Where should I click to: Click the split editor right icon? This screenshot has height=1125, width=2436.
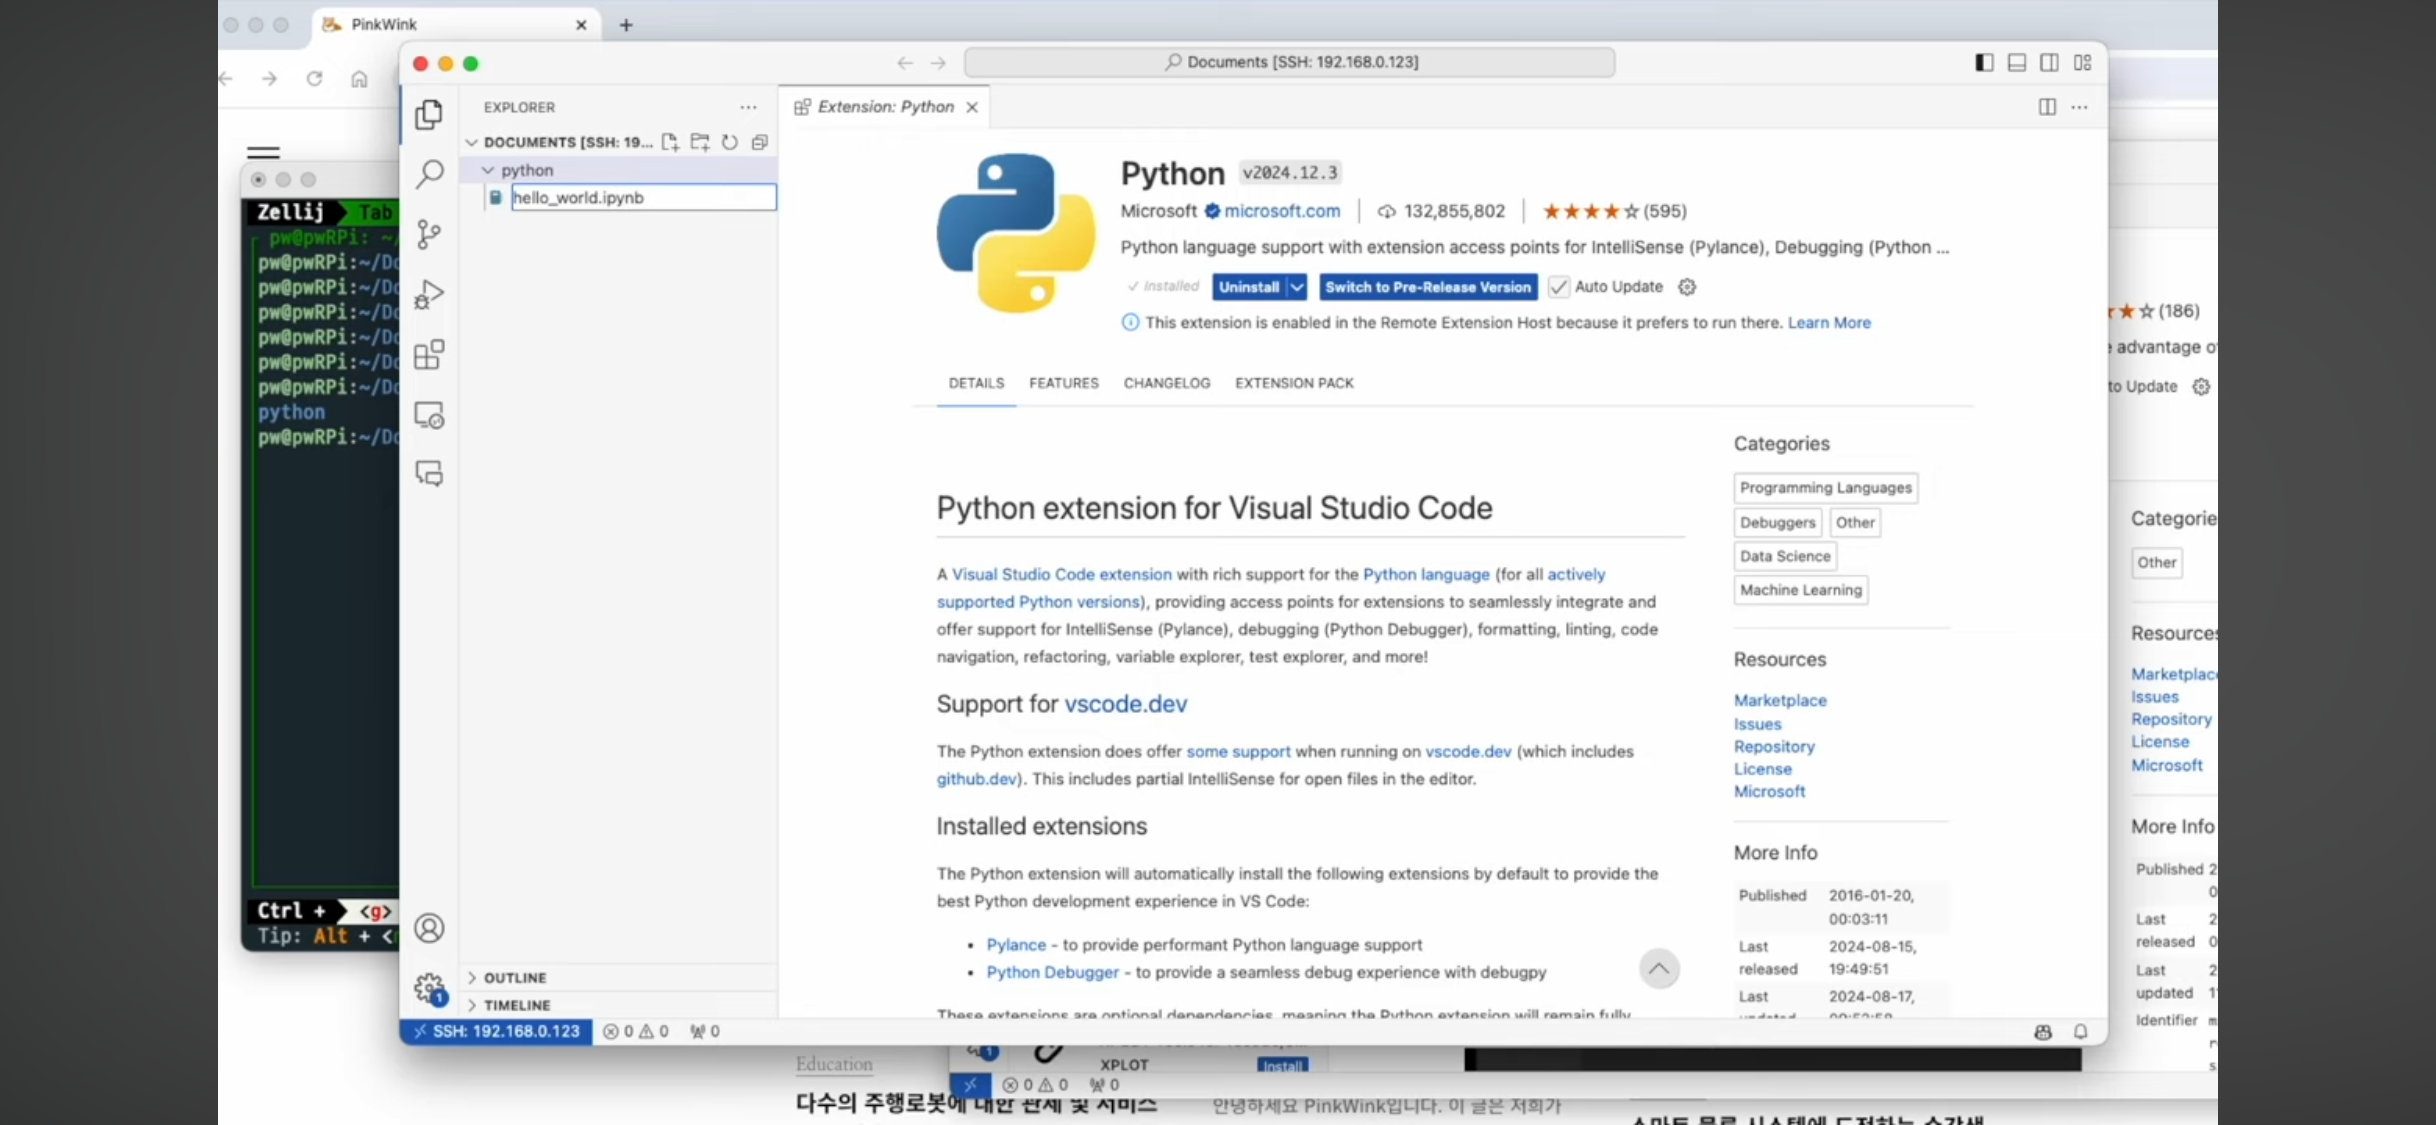(x=2047, y=107)
